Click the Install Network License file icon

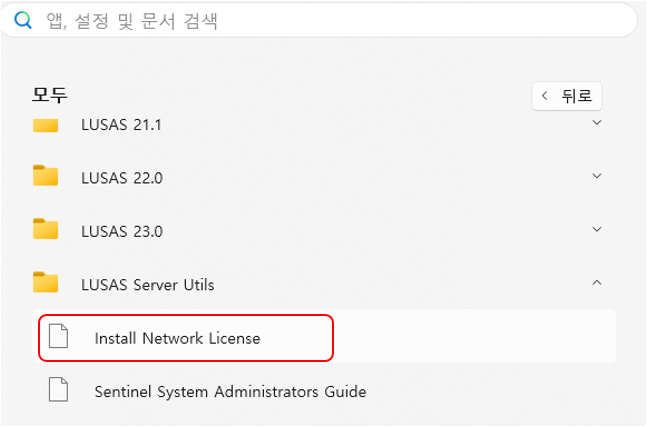[x=59, y=338]
